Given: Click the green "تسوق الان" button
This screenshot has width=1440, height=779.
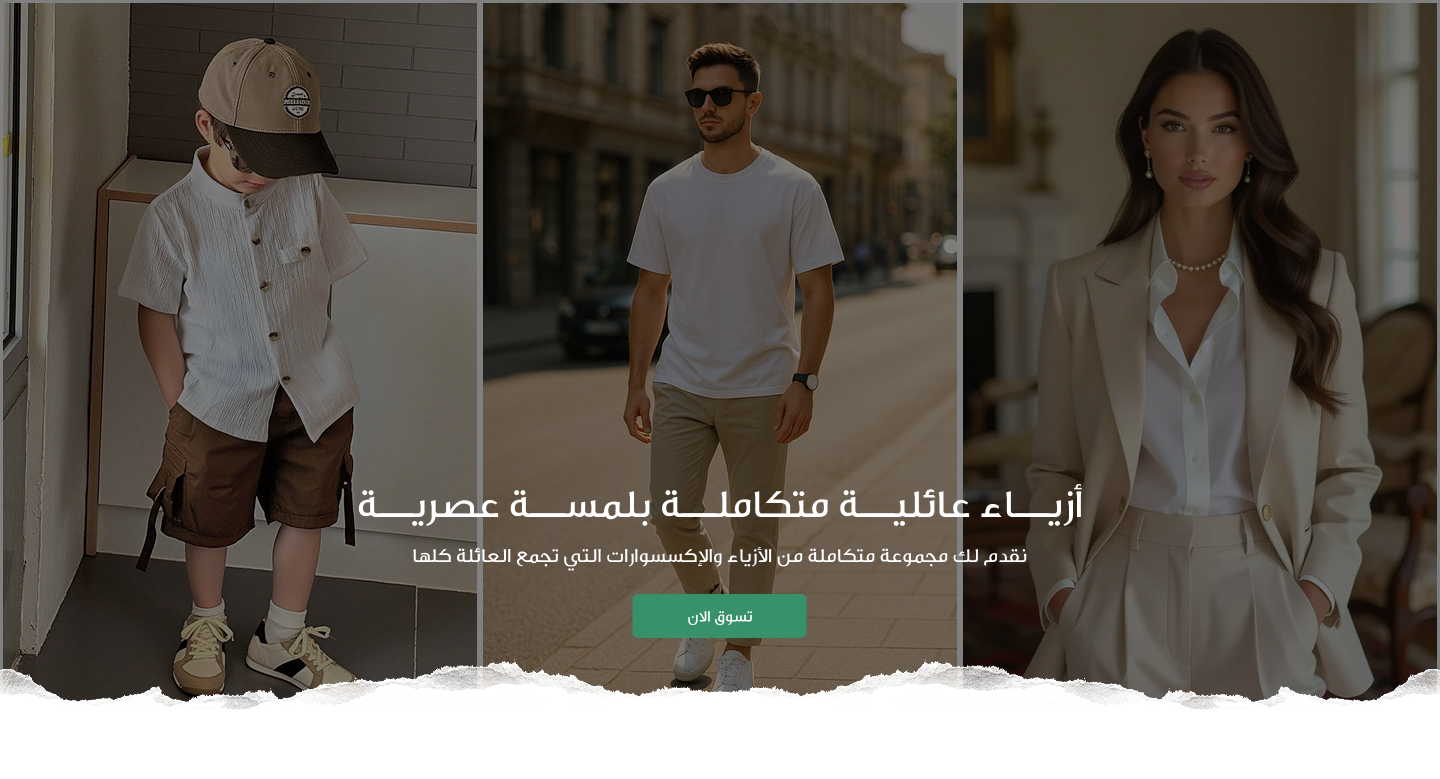Looking at the screenshot, I should tap(719, 616).
